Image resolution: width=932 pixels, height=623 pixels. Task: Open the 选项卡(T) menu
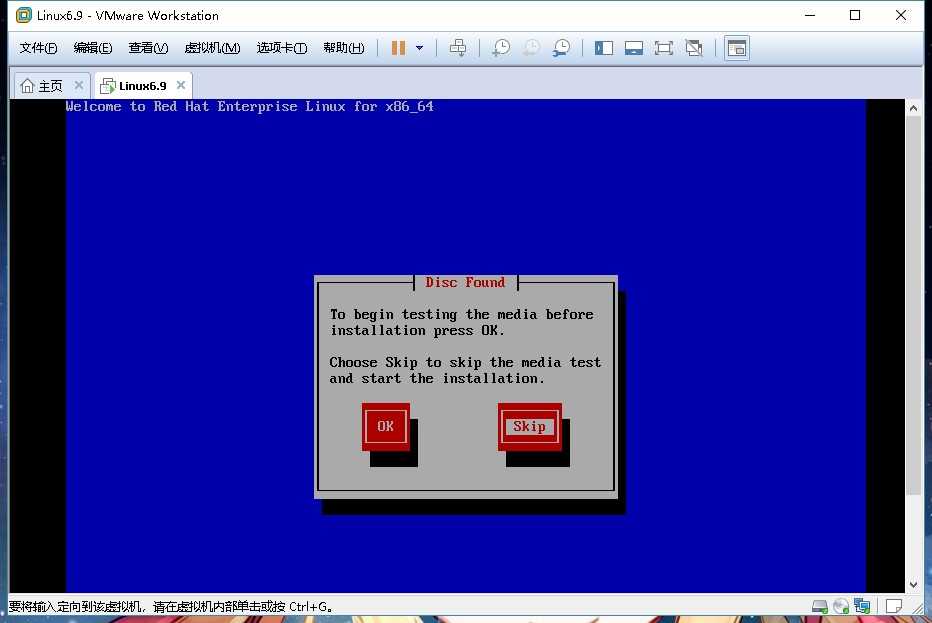(282, 48)
